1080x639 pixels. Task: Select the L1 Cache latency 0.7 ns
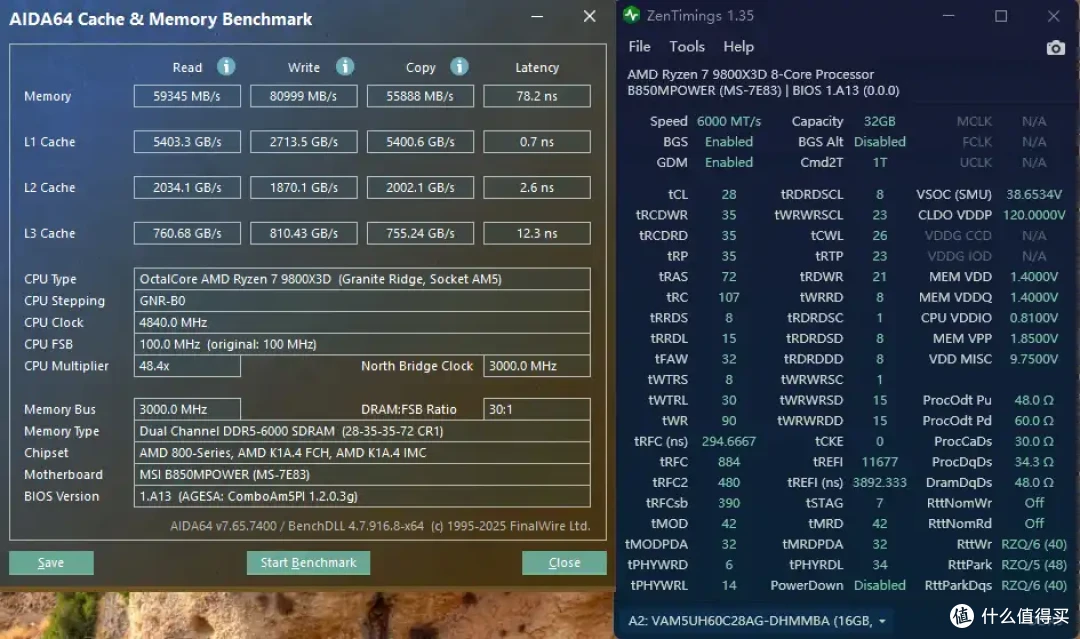tap(537, 142)
